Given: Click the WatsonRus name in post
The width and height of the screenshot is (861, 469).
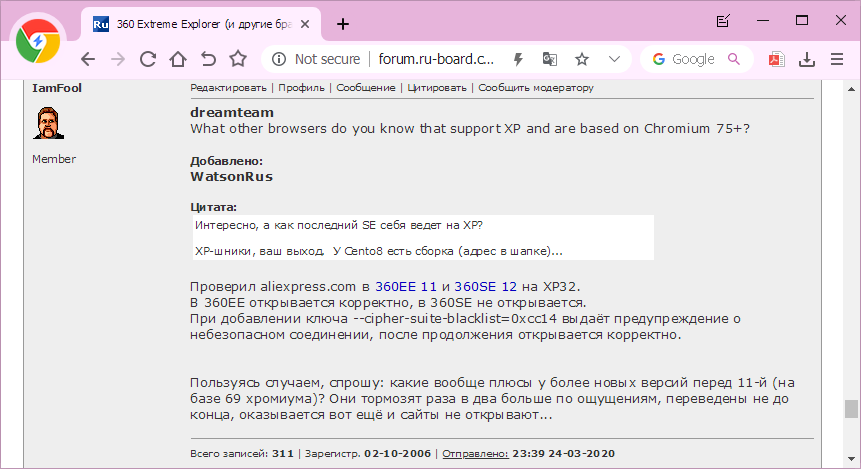Looking at the screenshot, I should (x=231, y=177).
